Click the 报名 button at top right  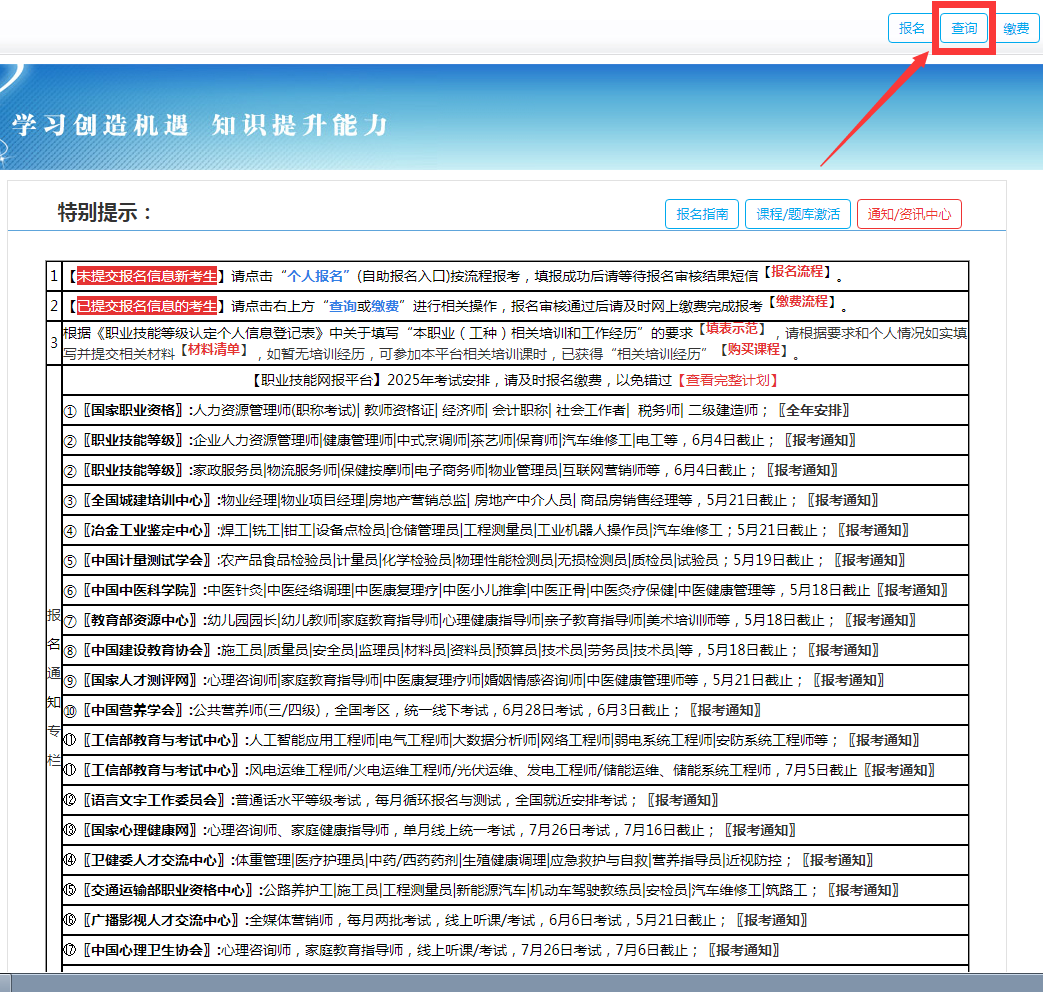coord(912,29)
